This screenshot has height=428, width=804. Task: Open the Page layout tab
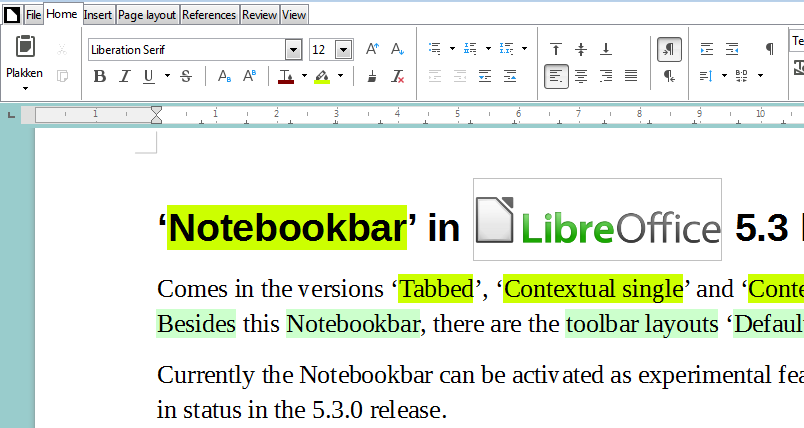(x=147, y=15)
